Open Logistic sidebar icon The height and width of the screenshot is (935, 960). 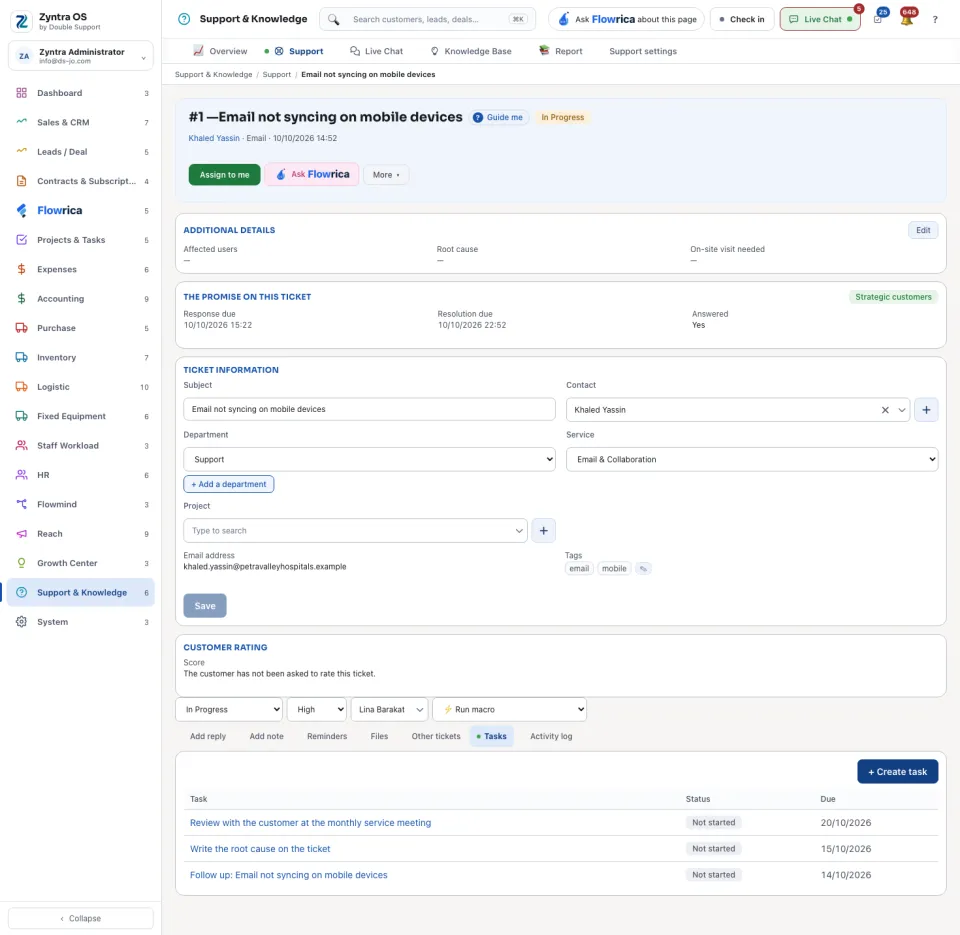21,387
